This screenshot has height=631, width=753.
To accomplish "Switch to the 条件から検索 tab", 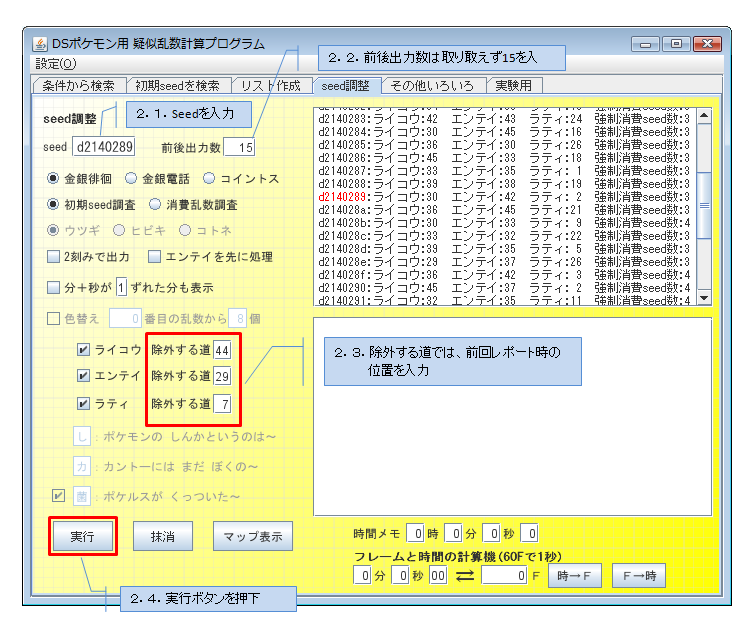I will tap(79, 86).
